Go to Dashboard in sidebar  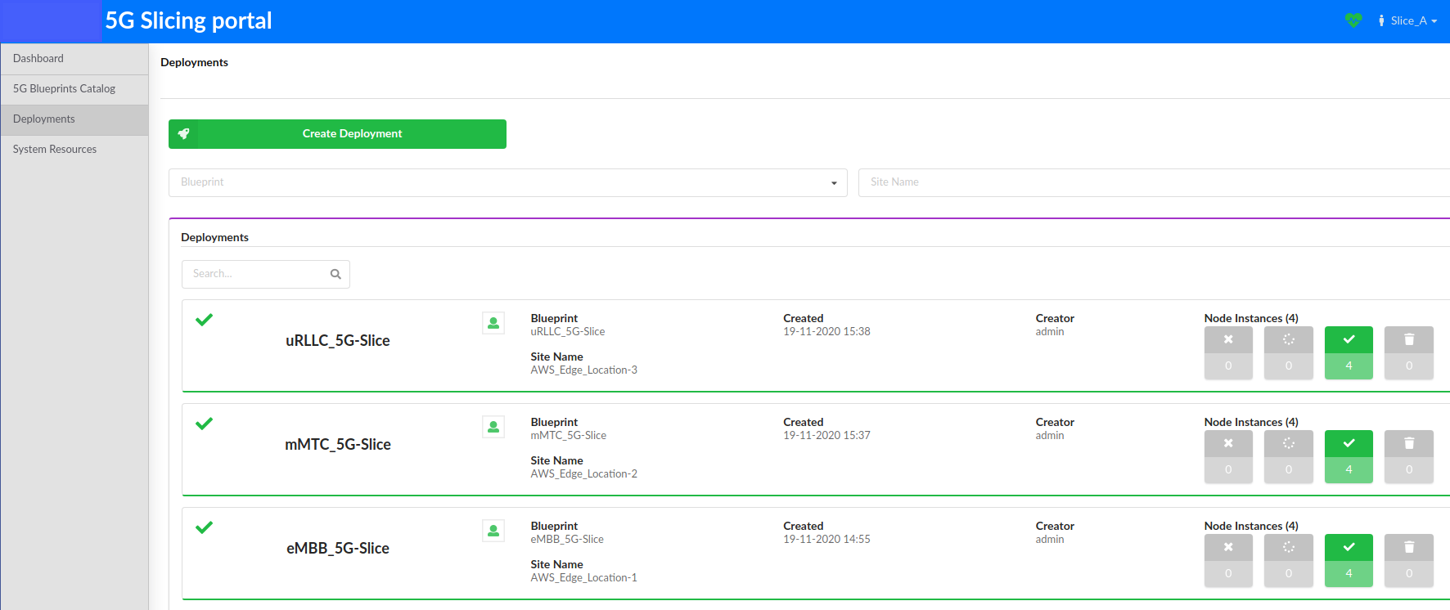[x=74, y=59]
